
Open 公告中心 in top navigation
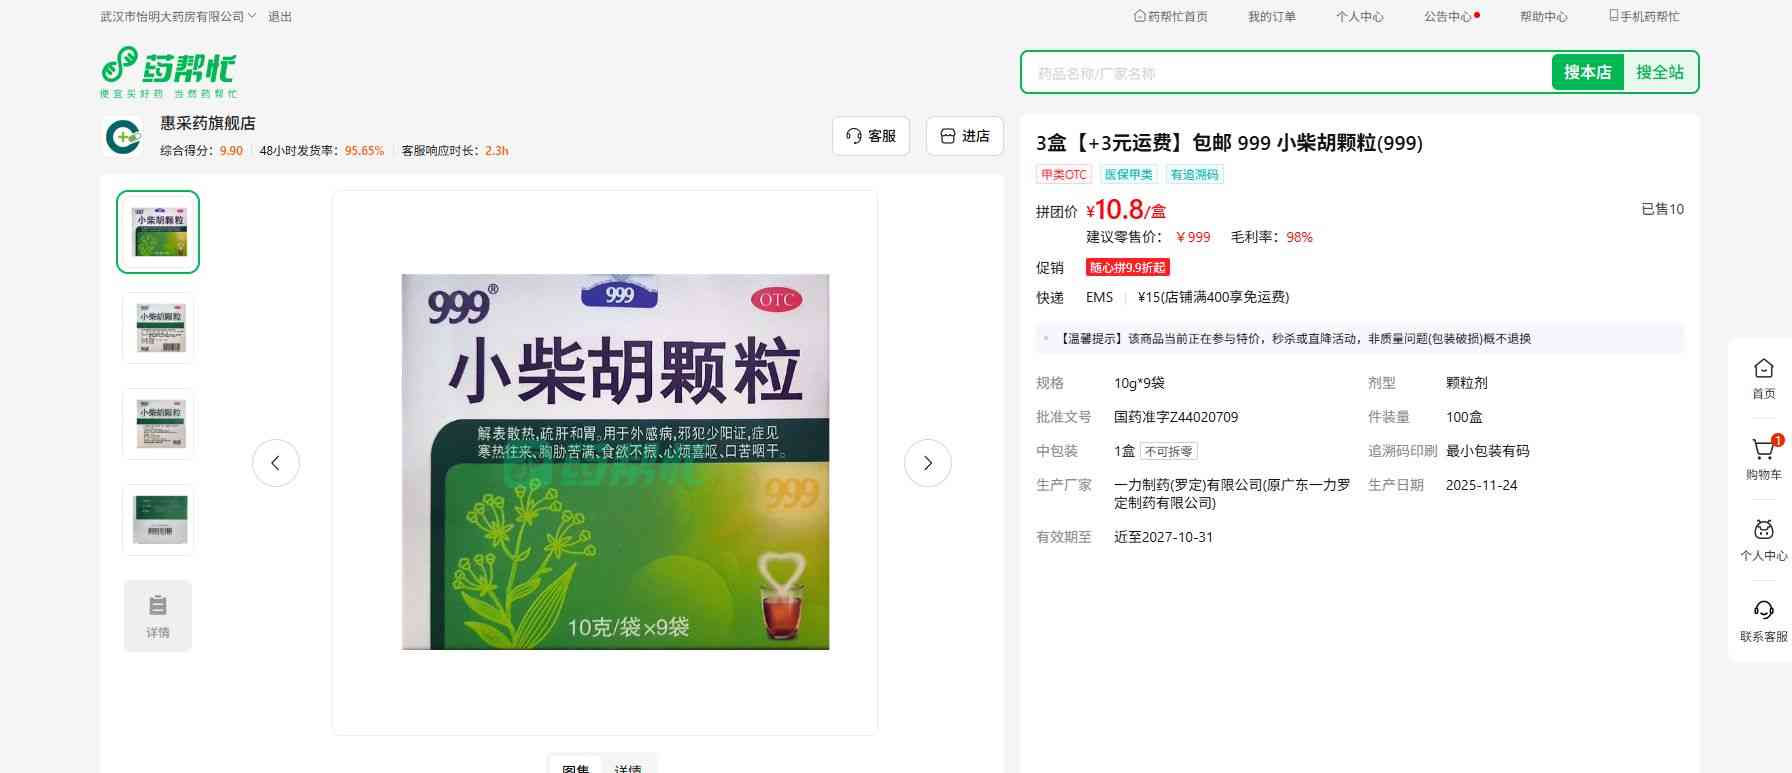point(1447,17)
